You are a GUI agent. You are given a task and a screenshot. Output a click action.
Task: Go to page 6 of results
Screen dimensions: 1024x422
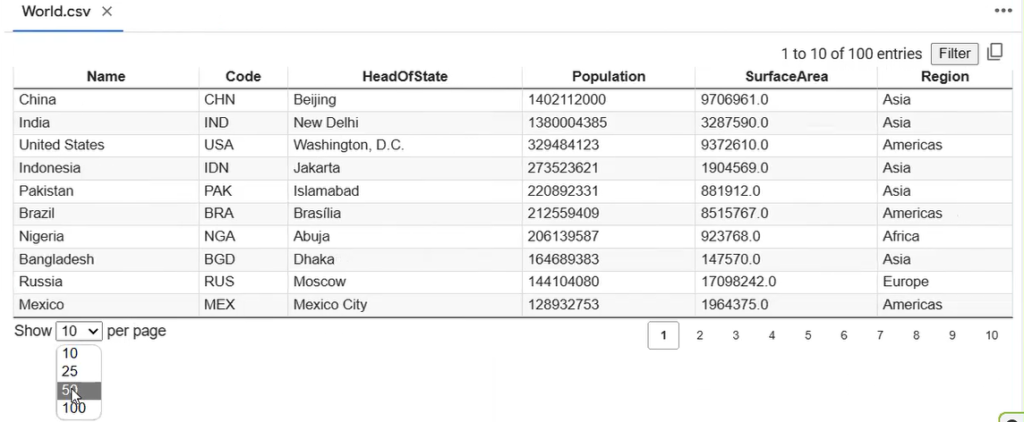click(x=844, y=335)
